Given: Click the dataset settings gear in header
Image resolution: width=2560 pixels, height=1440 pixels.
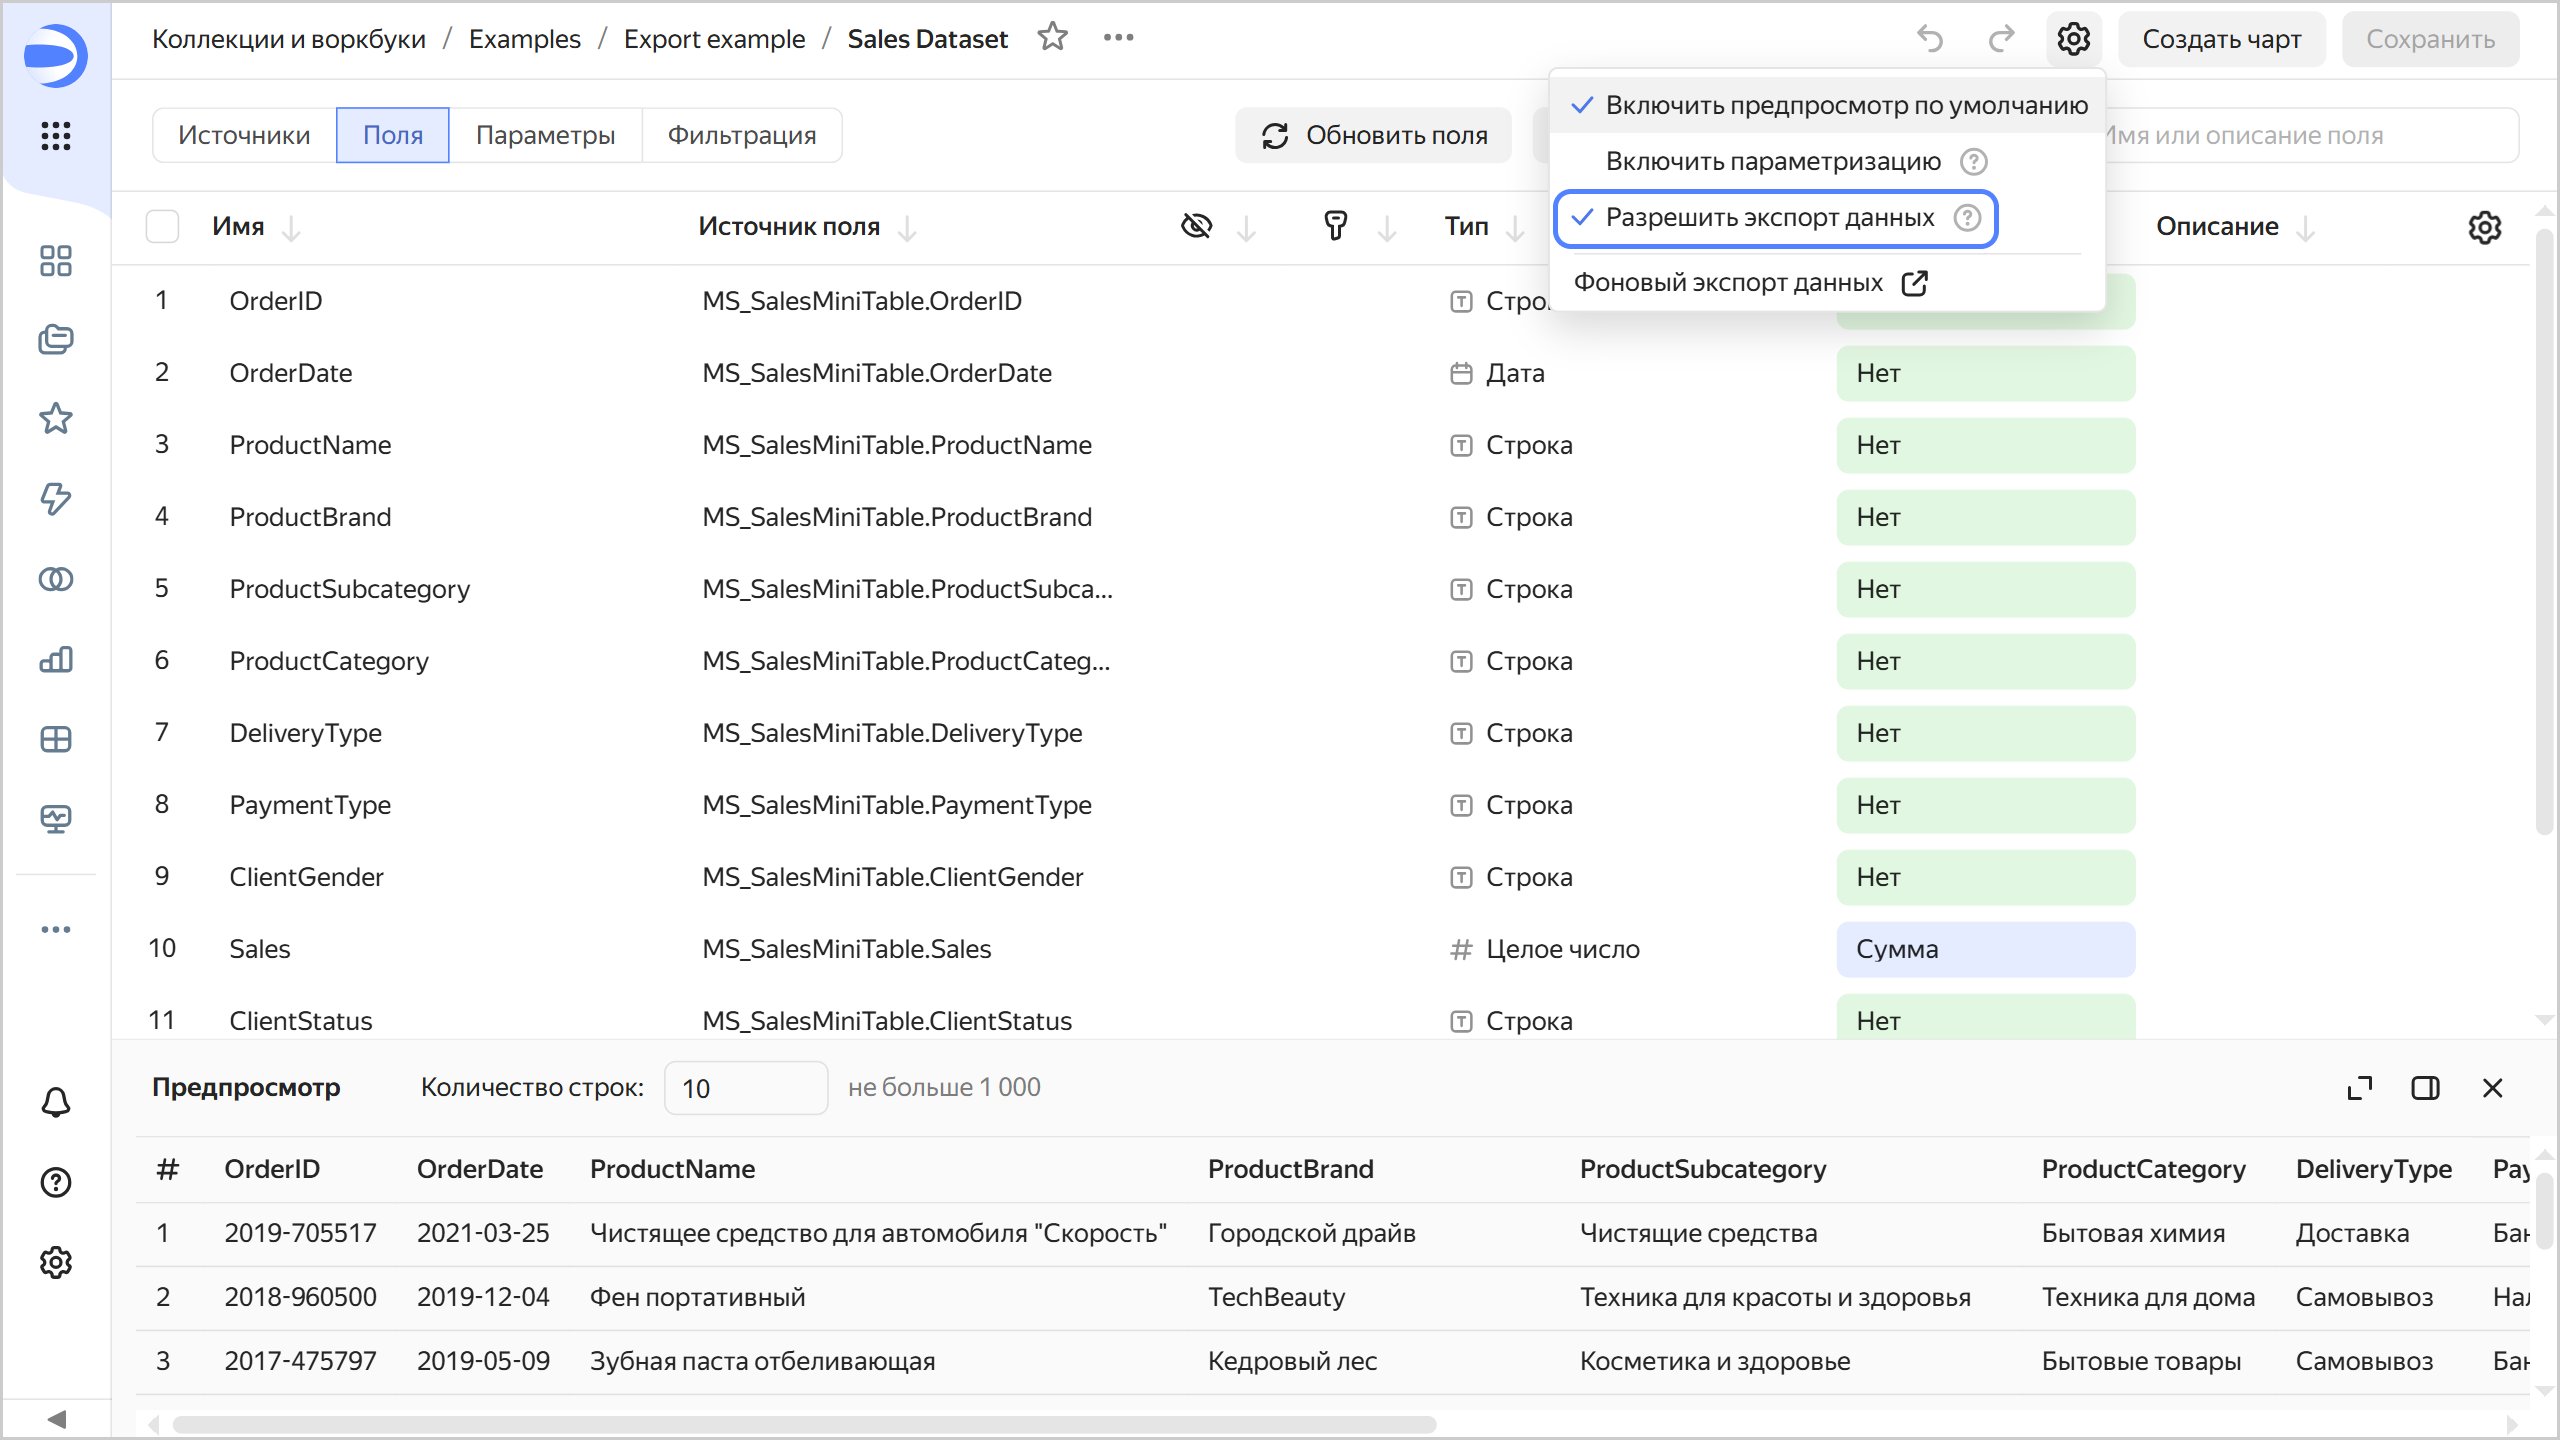Looking at the screenshot, I should (2073, 39).
